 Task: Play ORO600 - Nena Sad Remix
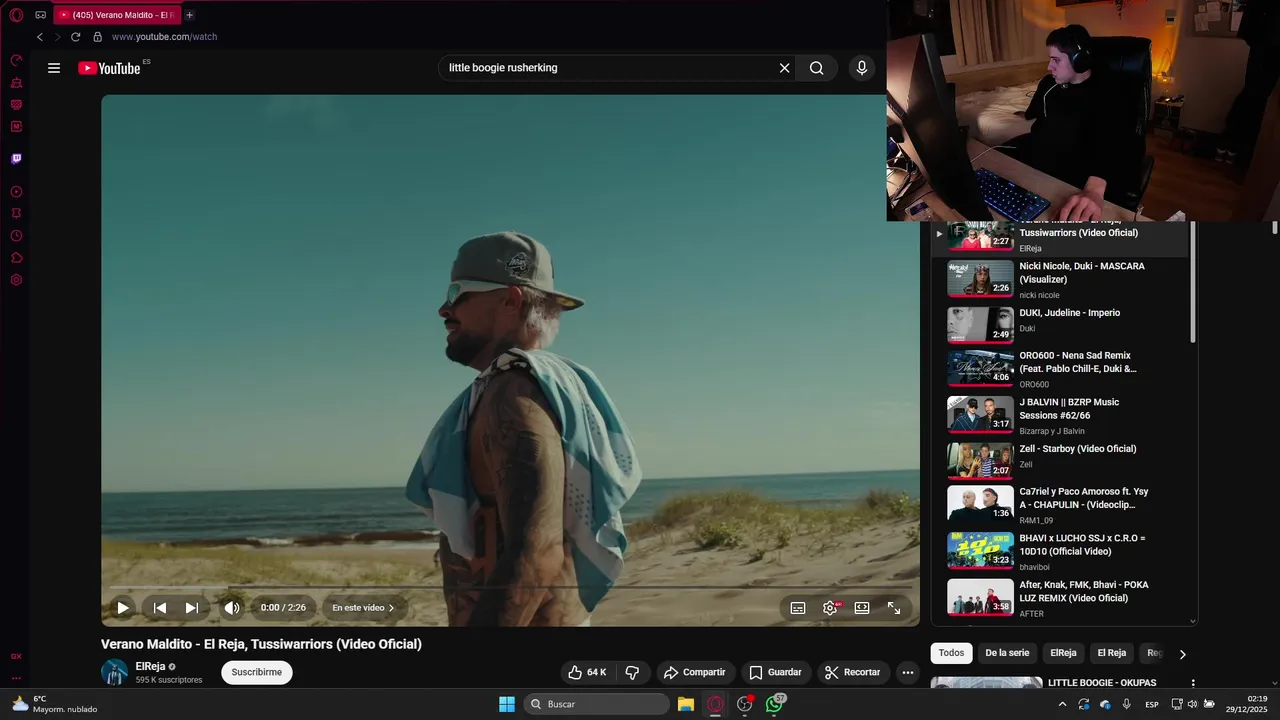(1065, 369)
